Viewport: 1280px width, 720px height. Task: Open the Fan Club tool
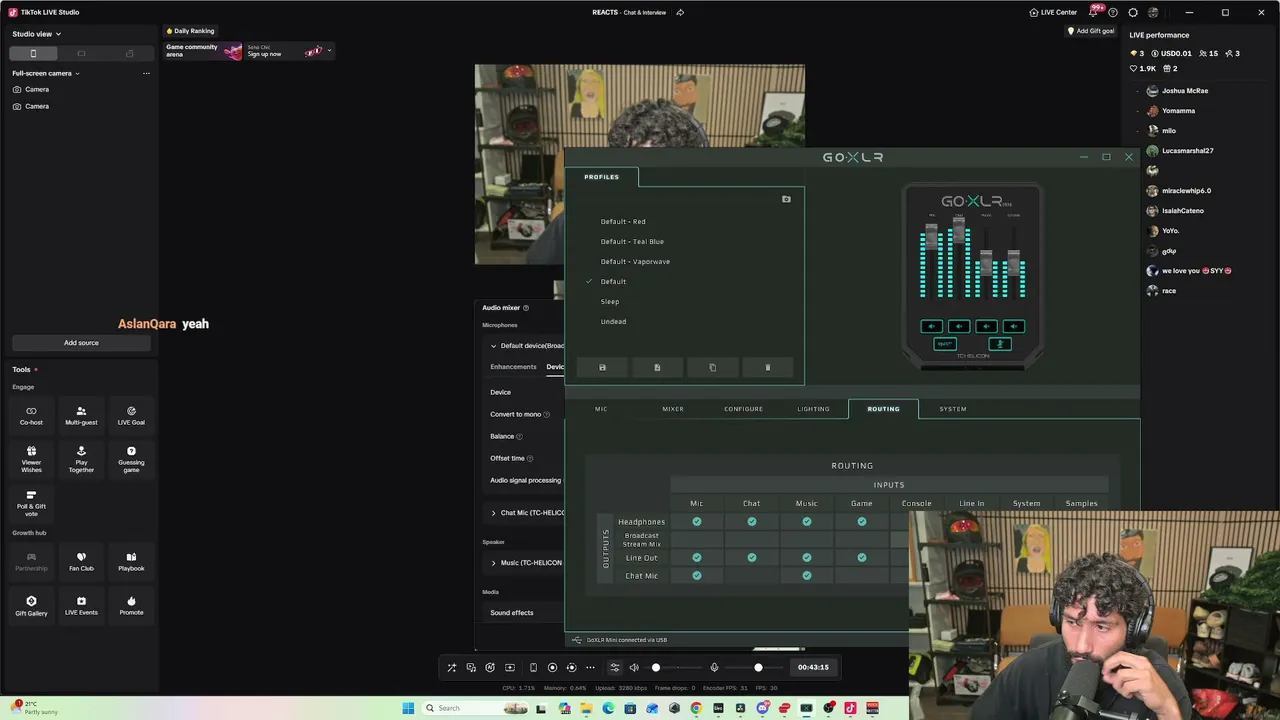point(81,561)
